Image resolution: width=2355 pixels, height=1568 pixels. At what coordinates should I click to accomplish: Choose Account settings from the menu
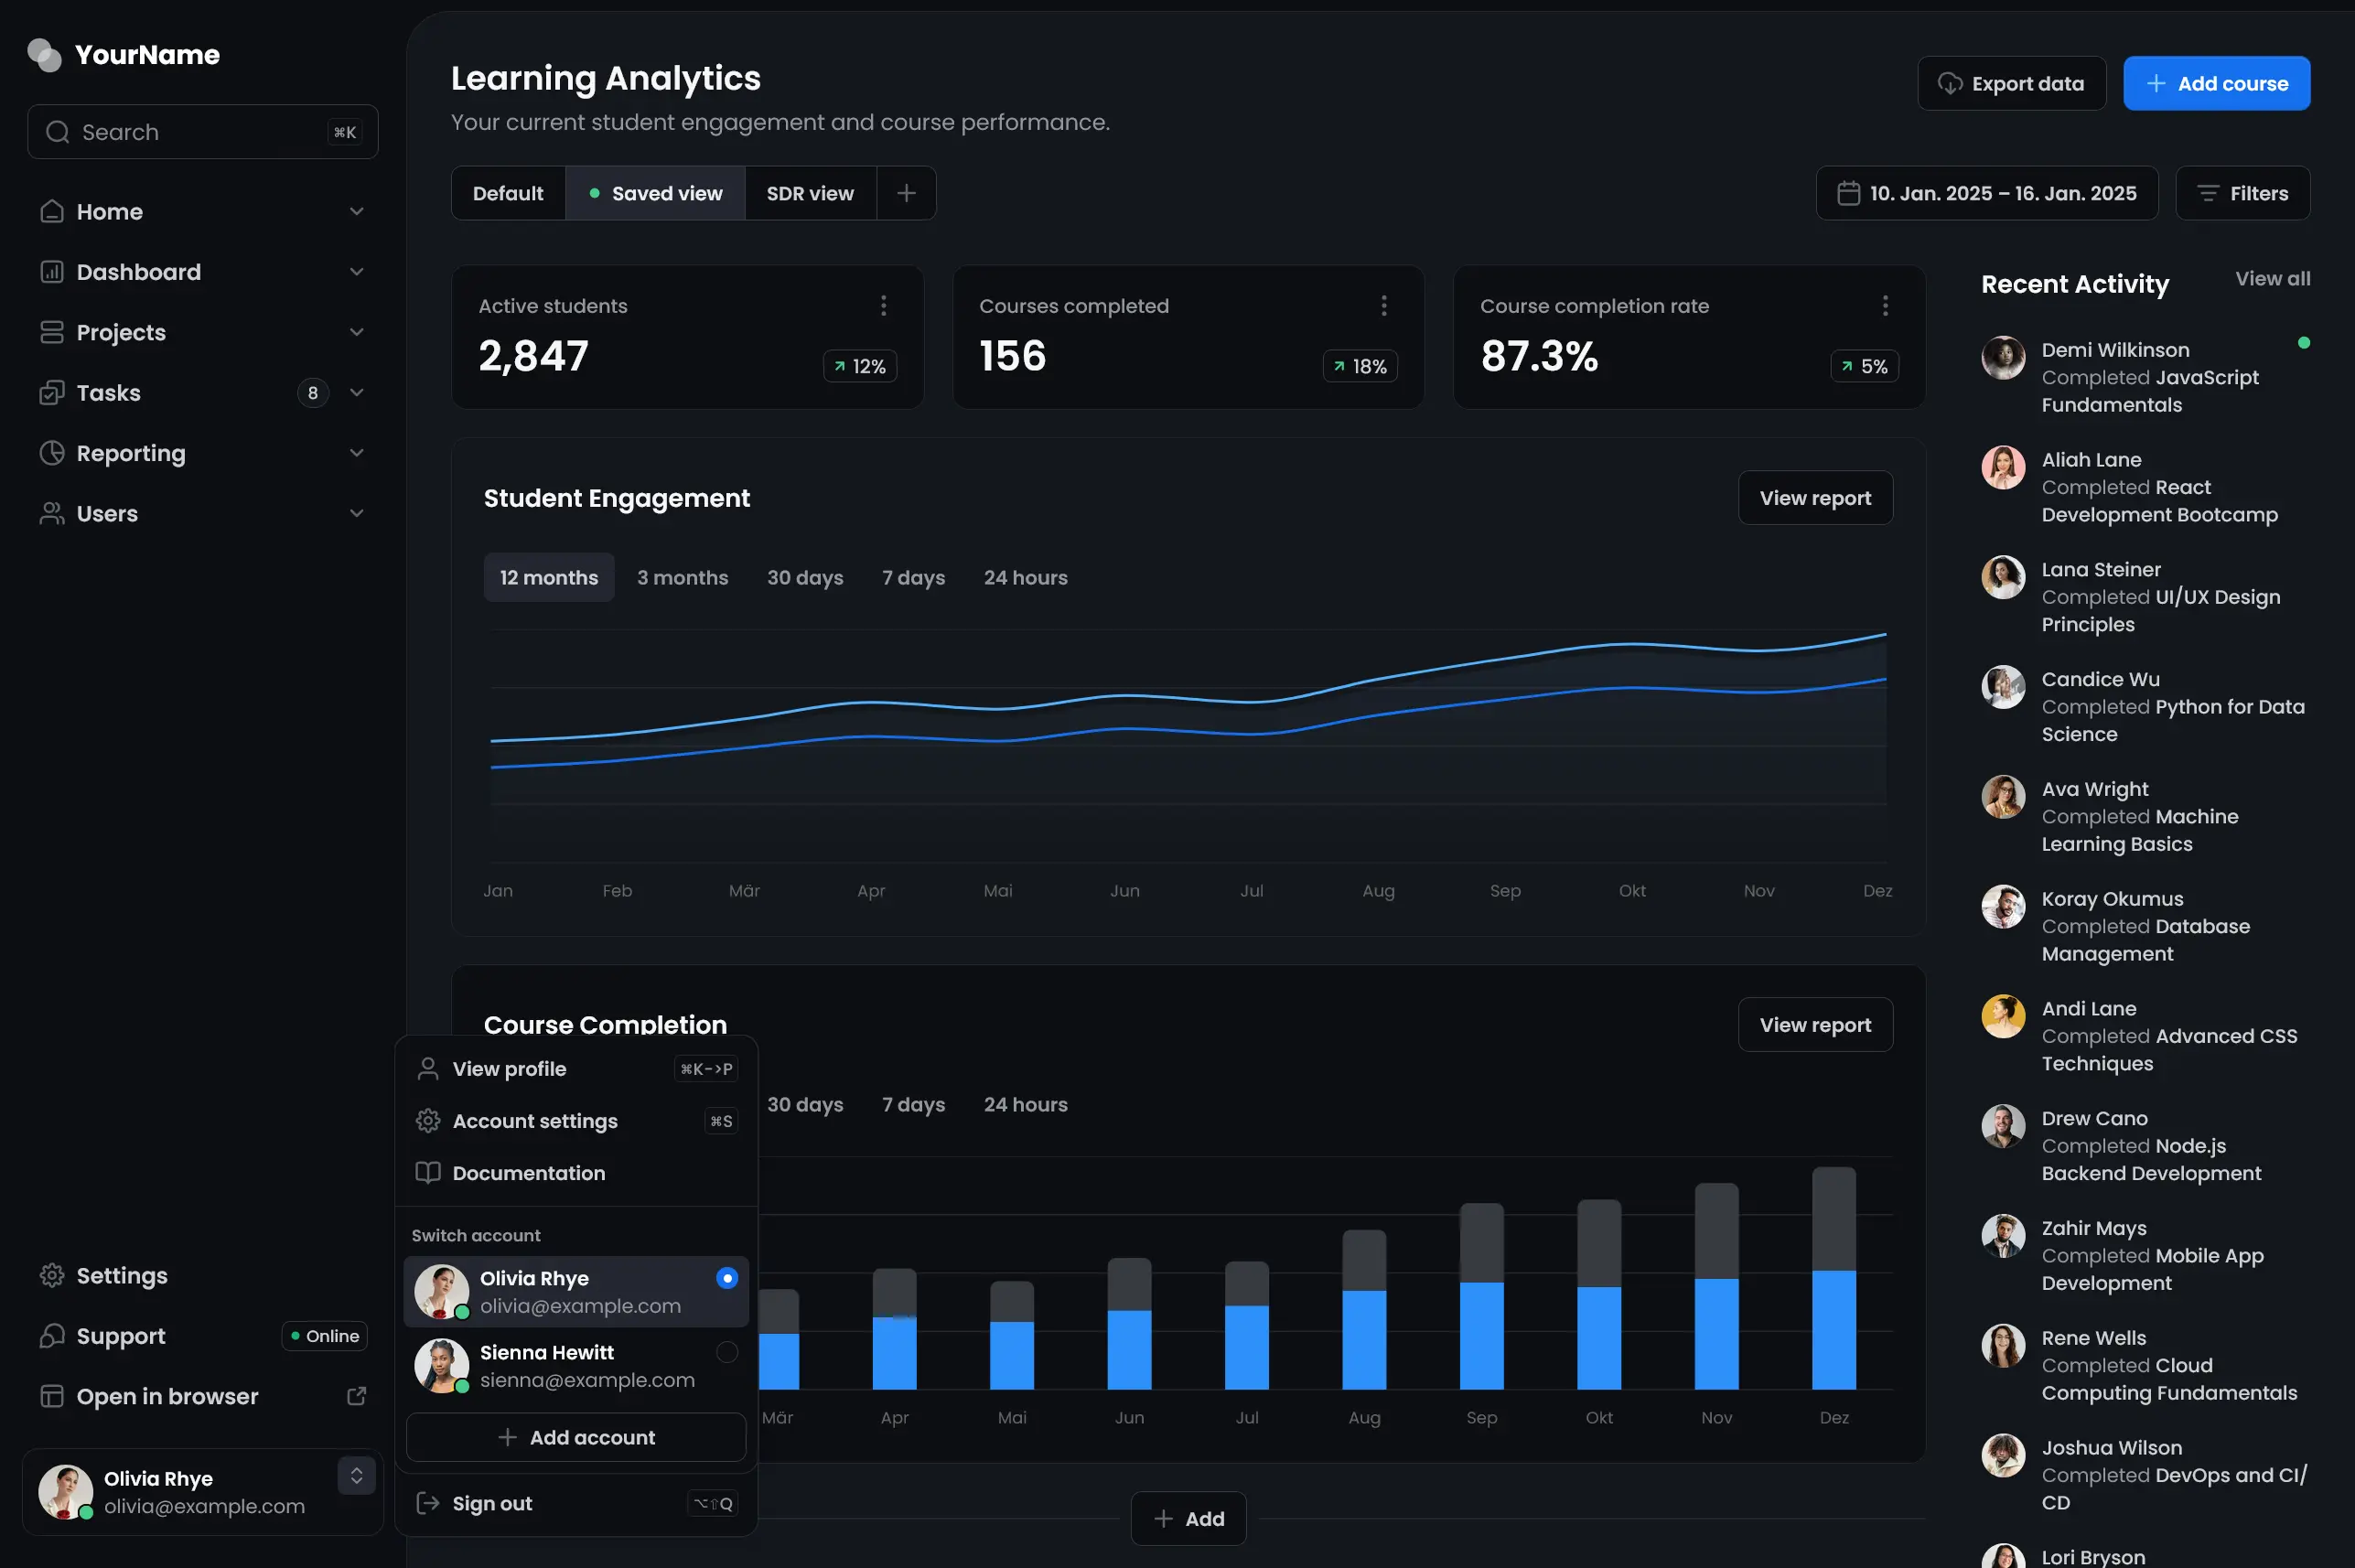tap(535, 1121)
